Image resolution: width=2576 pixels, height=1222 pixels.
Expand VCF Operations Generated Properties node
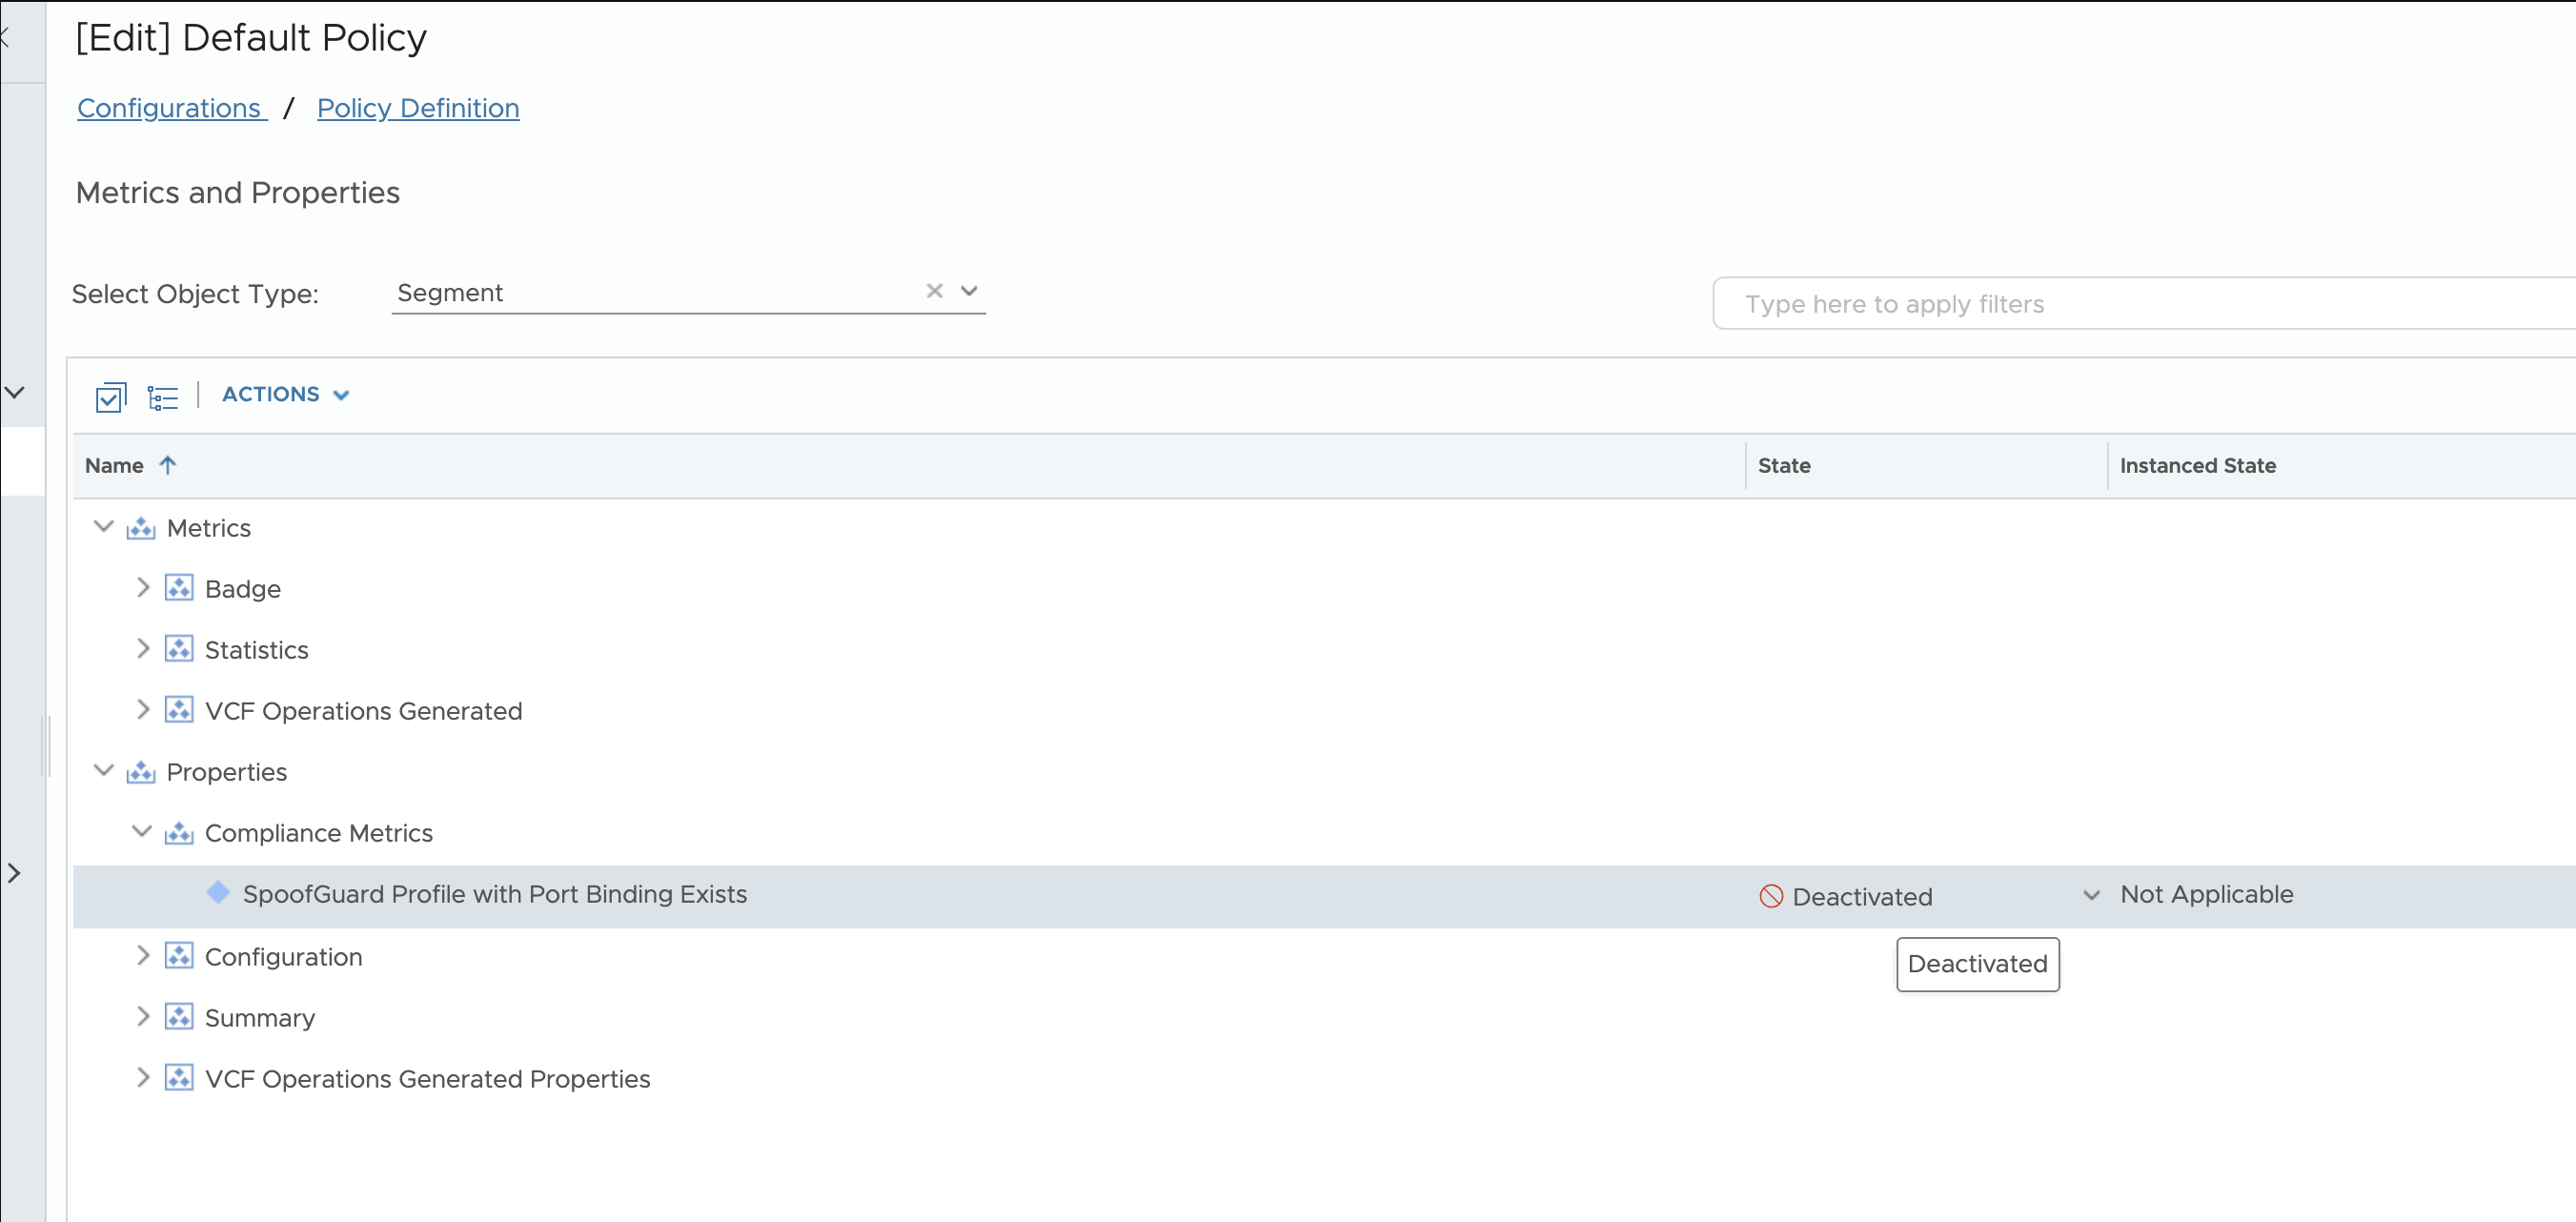tap(142, 1078)
